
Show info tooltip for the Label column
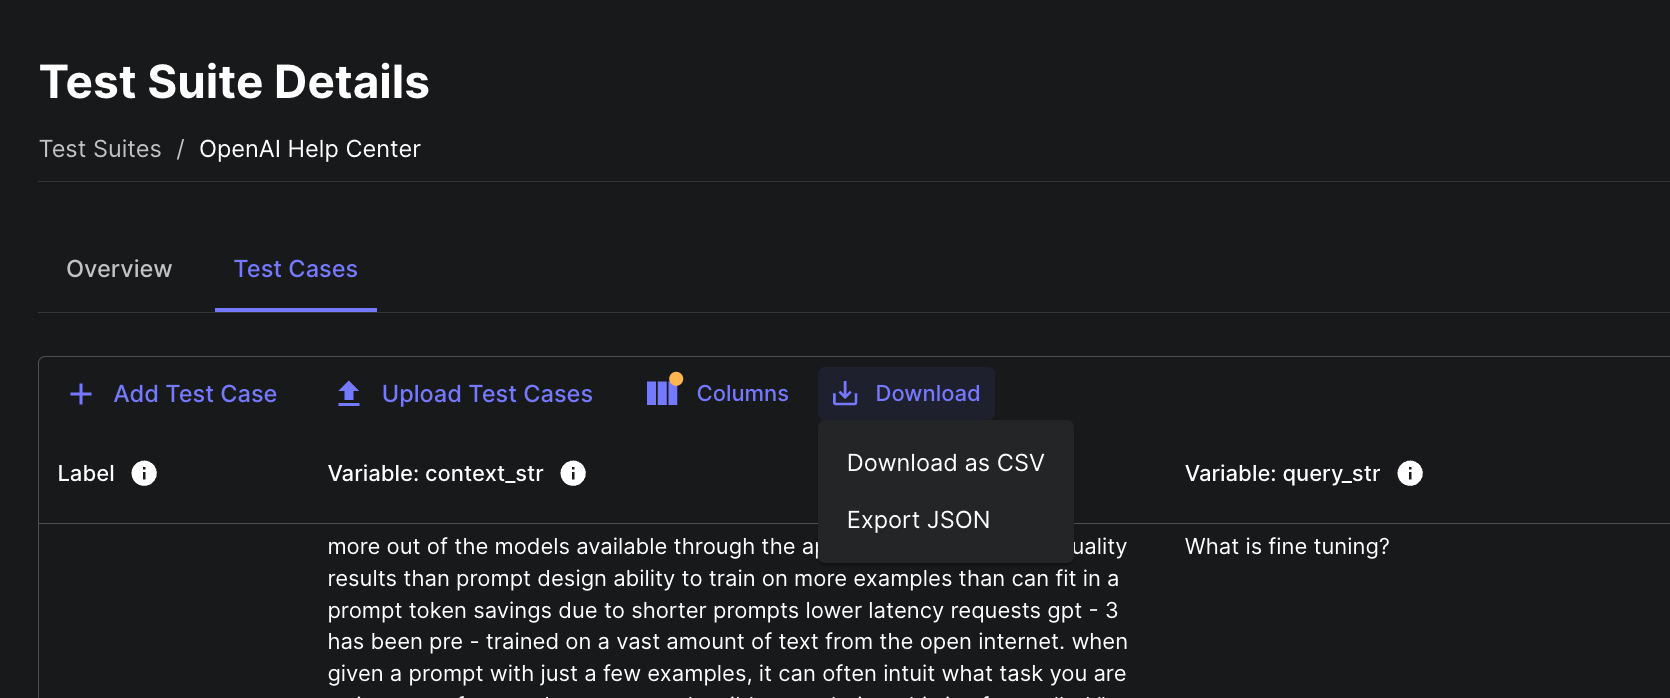pos(144,473)
